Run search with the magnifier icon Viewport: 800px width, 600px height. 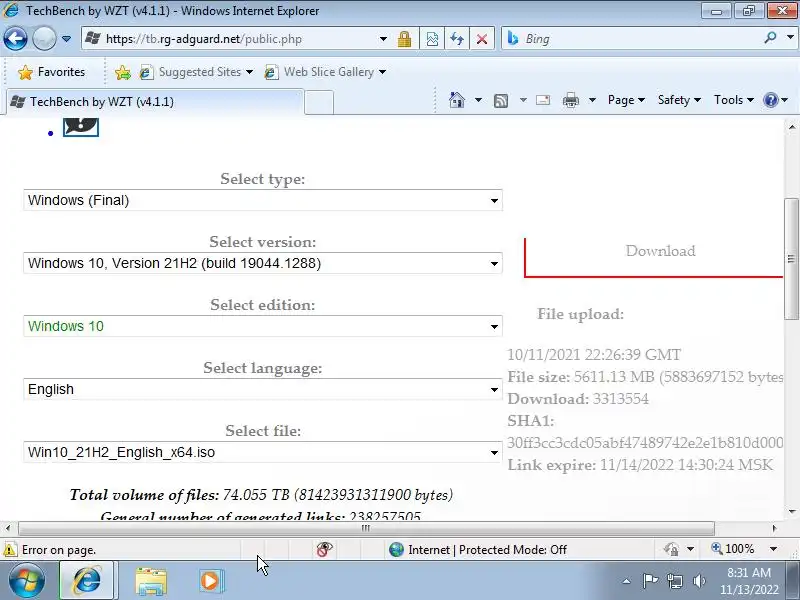click(x=771, y=38)
